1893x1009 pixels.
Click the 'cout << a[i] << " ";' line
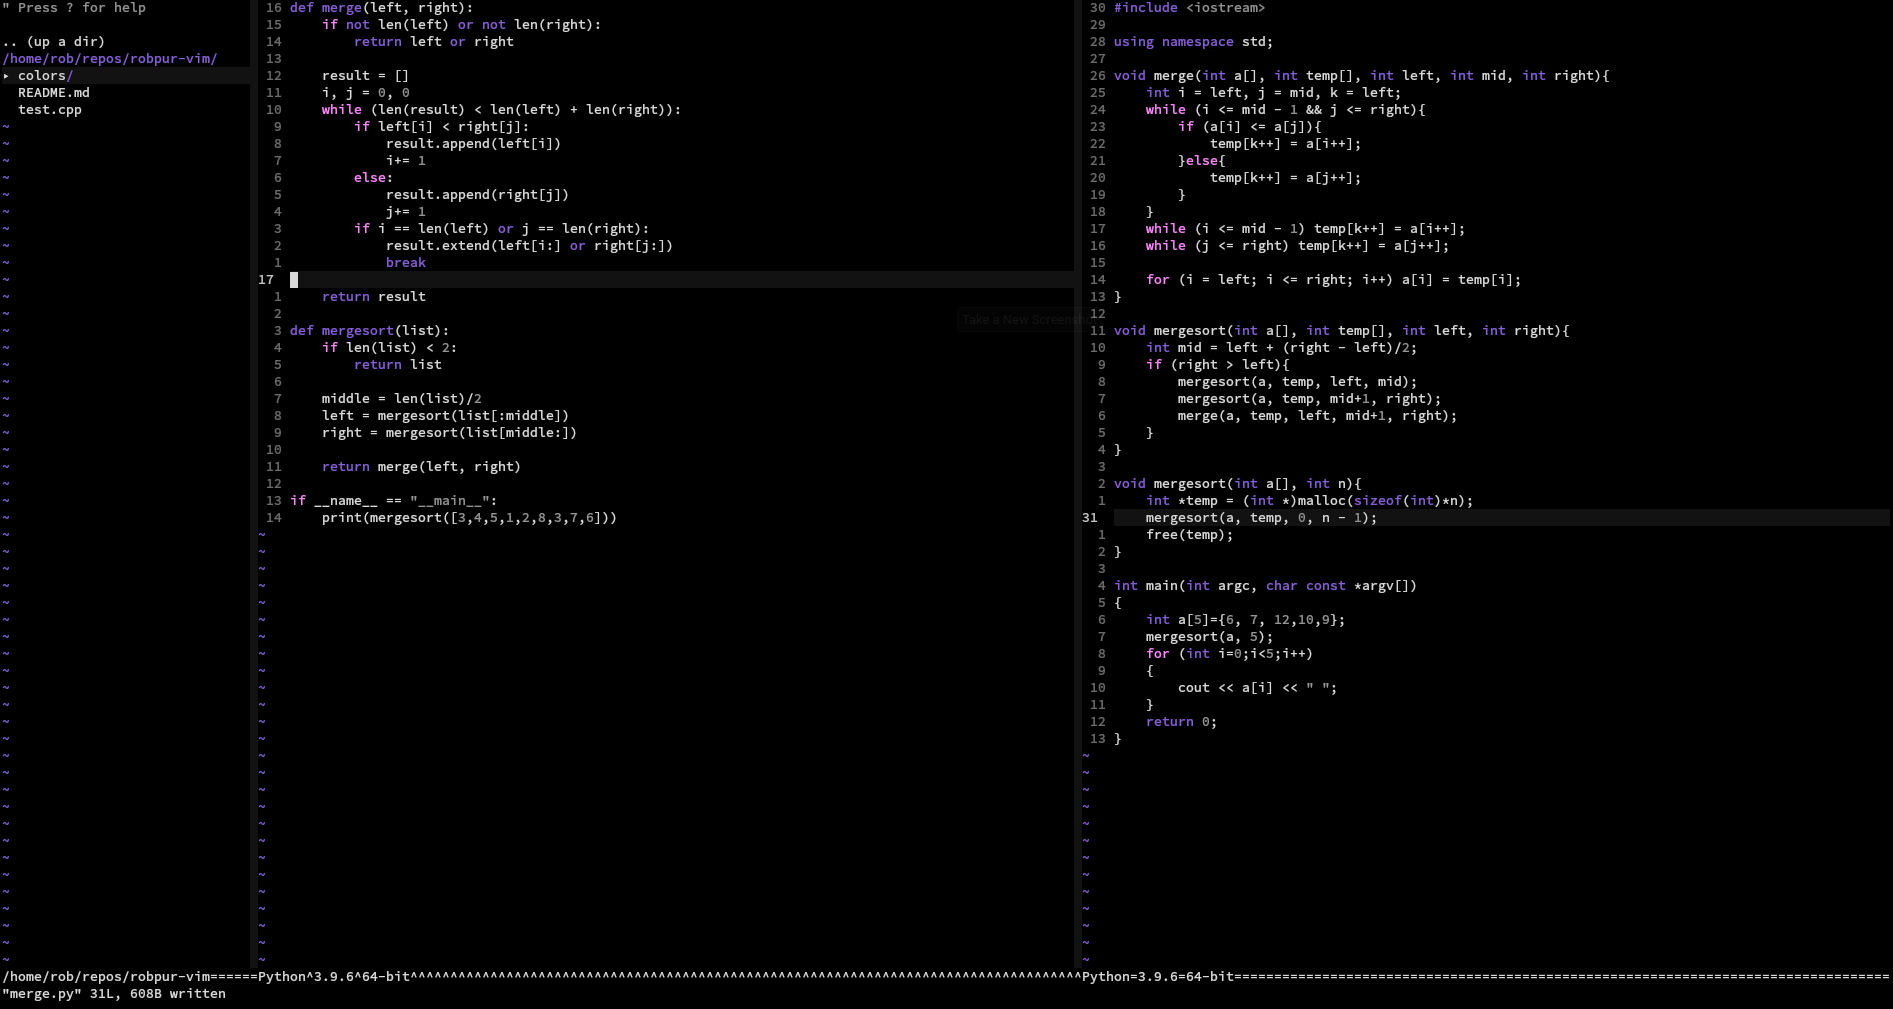(1258, 688)
